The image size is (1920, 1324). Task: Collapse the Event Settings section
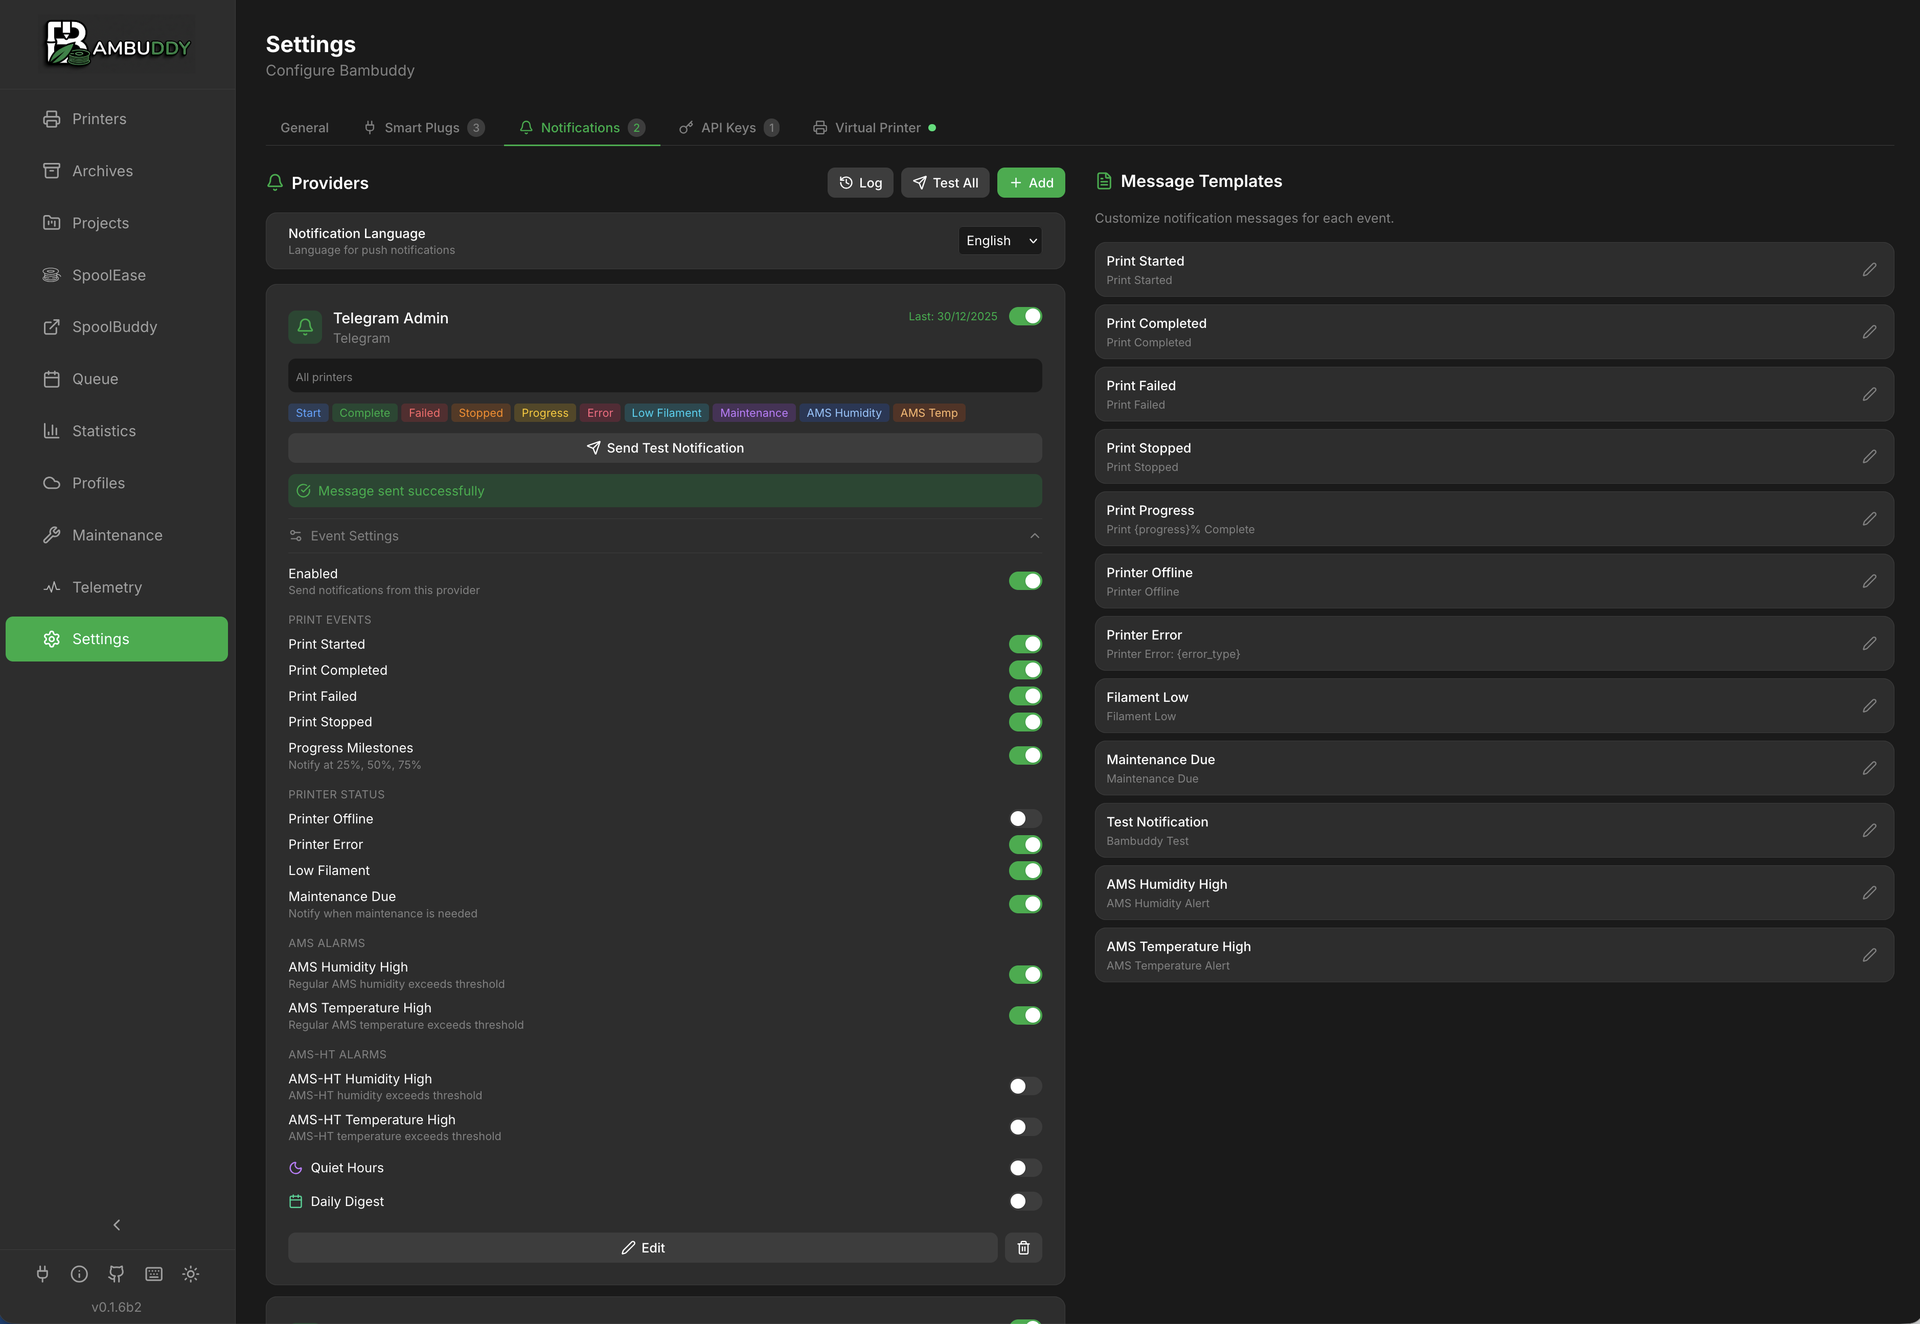(x=1035, y=535)
